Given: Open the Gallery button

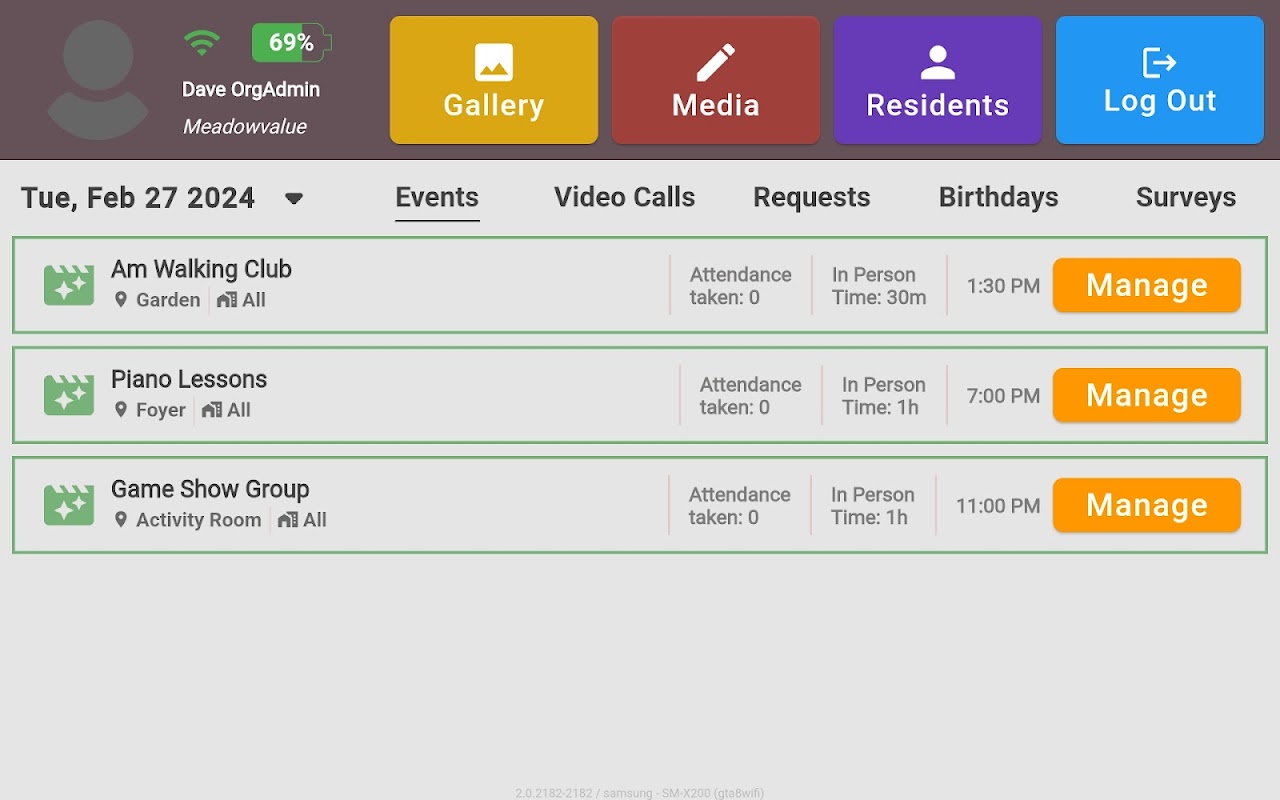Looking at the screenshot, I should coord(494,80).
